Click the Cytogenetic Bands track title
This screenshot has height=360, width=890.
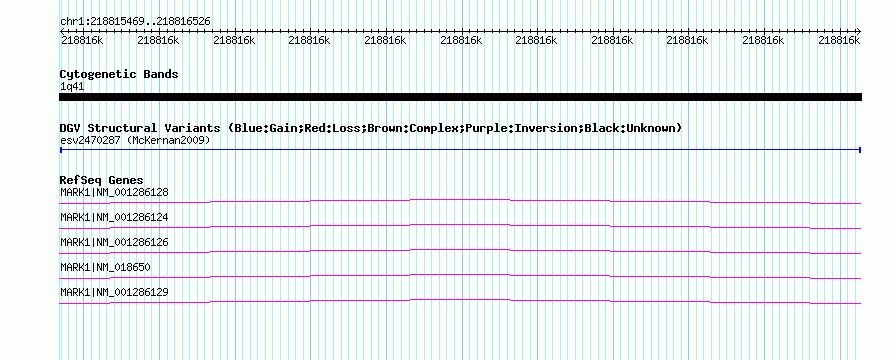click(x=119, y=74)
